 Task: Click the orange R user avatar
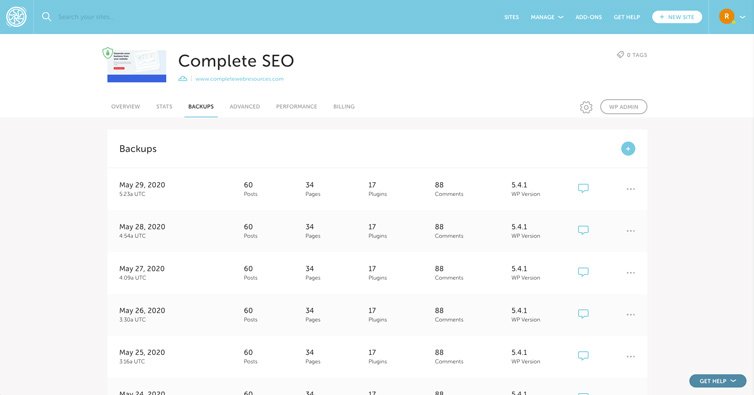point(727,16)
